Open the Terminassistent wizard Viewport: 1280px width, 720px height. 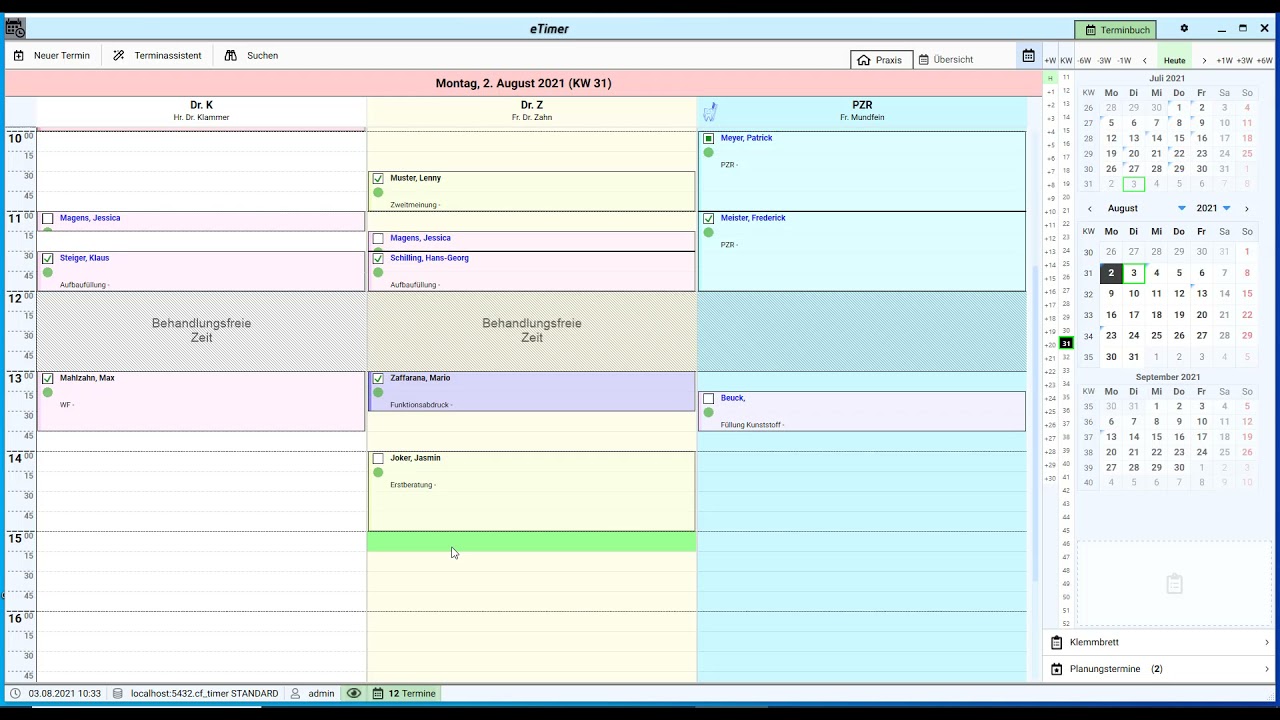click(156, 56)
